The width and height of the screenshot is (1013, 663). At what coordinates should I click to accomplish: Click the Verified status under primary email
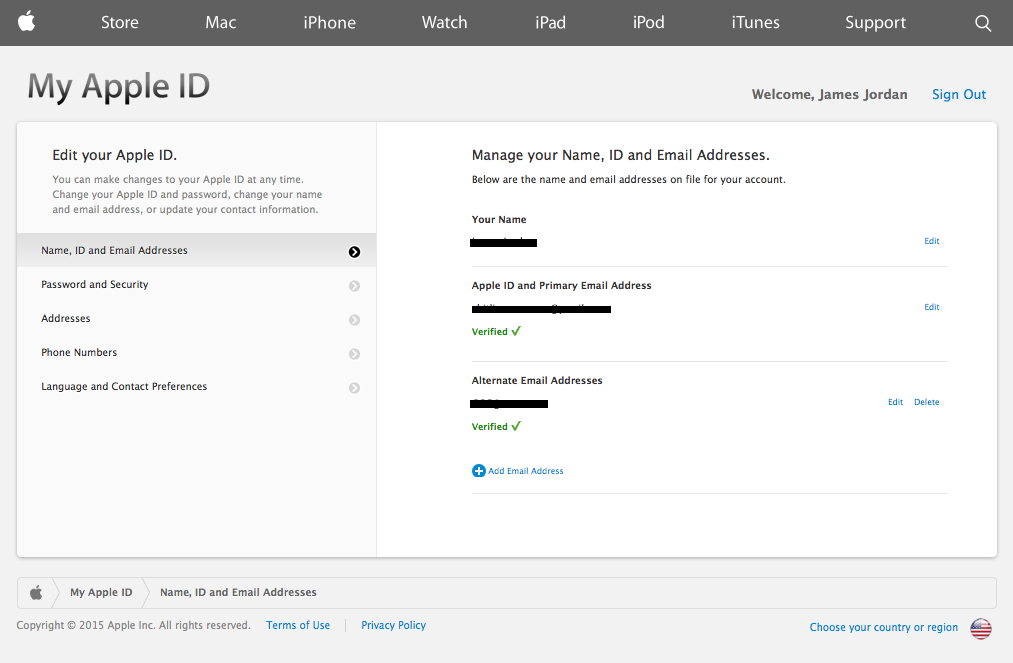[496, 332]
